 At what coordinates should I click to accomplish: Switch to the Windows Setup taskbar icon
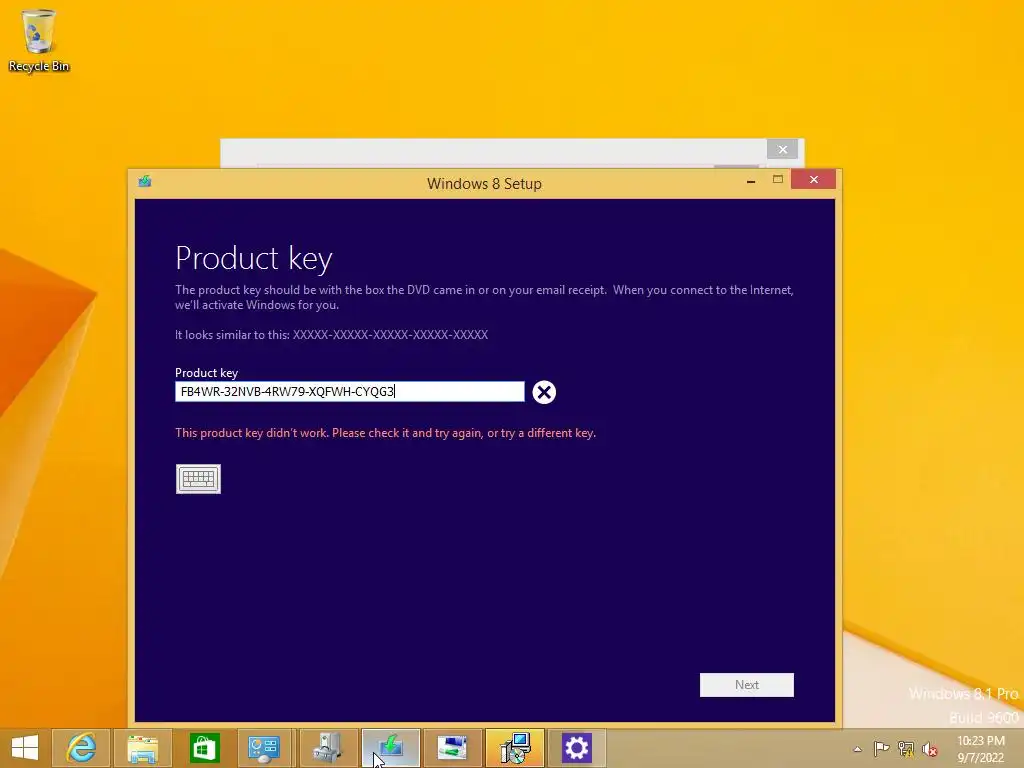(x=391, y=748)
